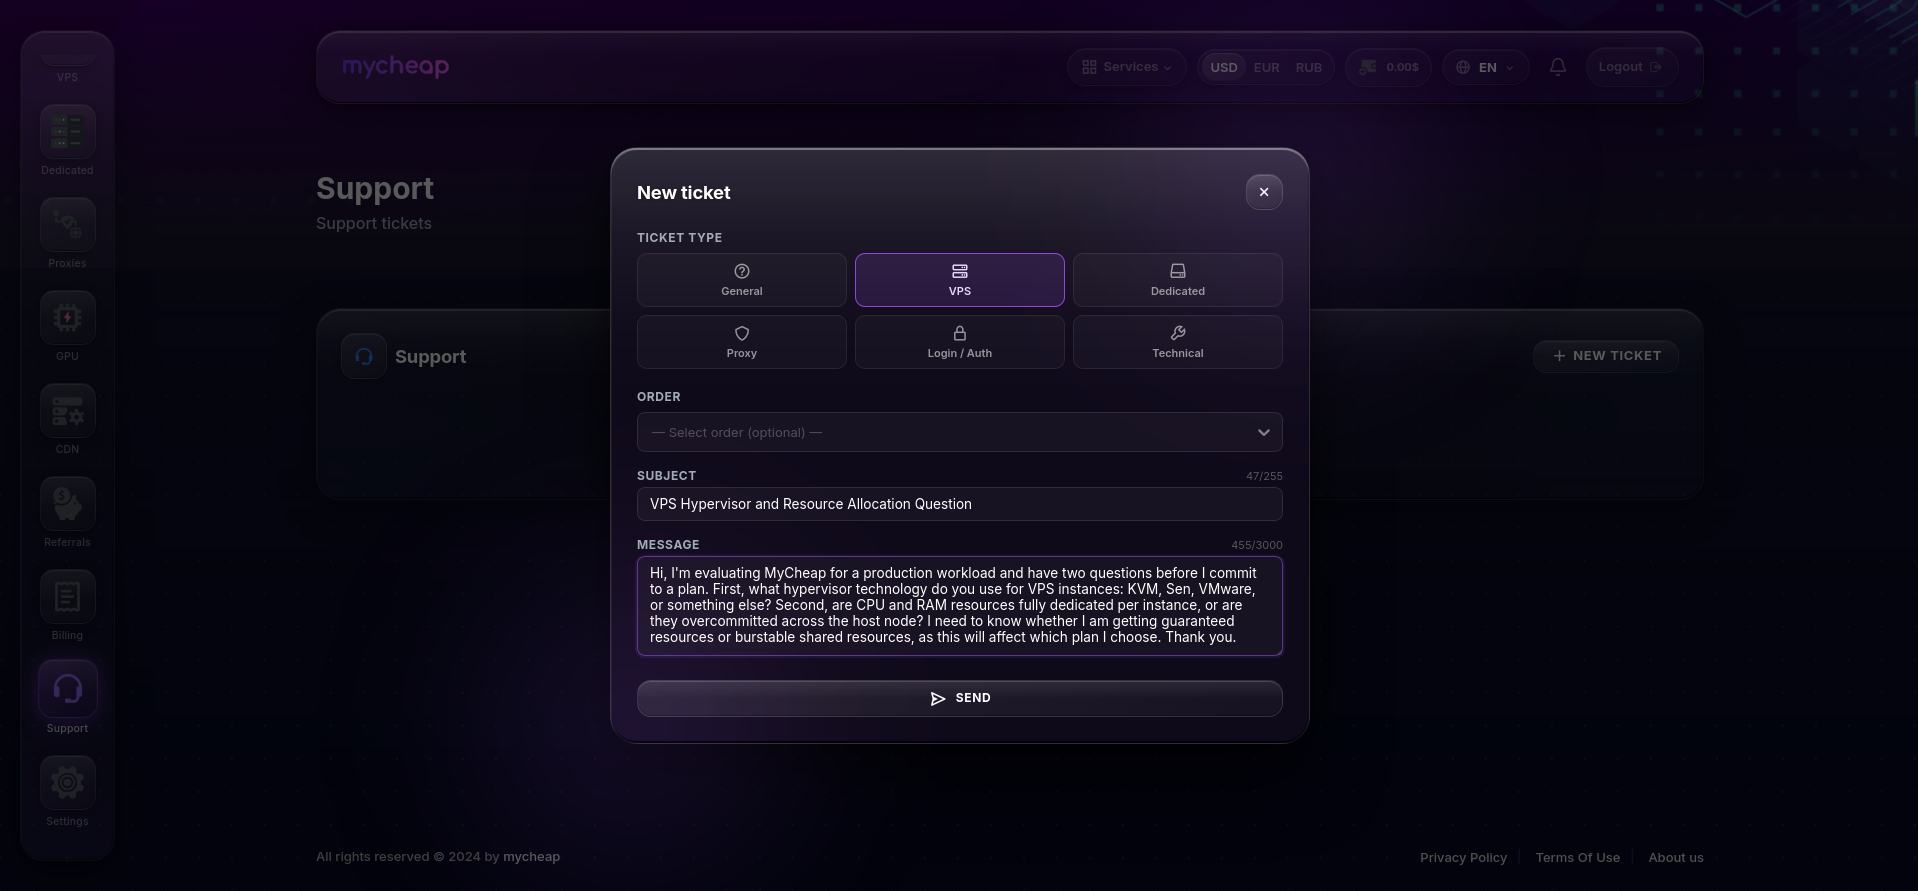Close the New ticket dialog
Screen dimensions: 1918x891
point(1264,192)
